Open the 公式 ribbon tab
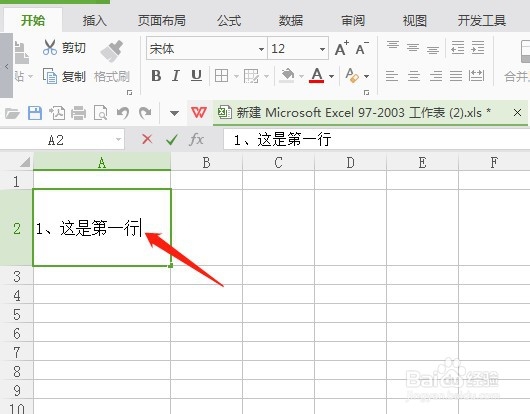 coord(229,21)
